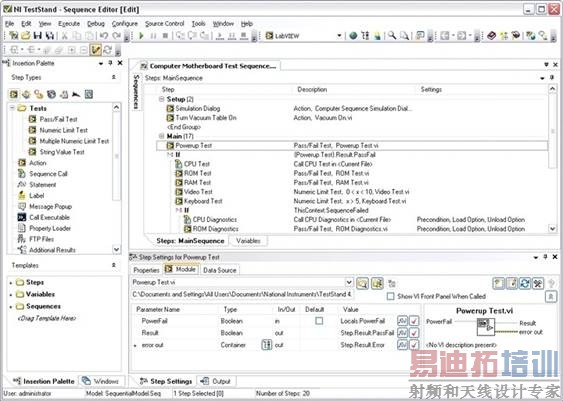The width and height of the screenshot is (563, 401).
Task: Click the expression browser icon for Step.Result.PassFail
Action: 402,333
